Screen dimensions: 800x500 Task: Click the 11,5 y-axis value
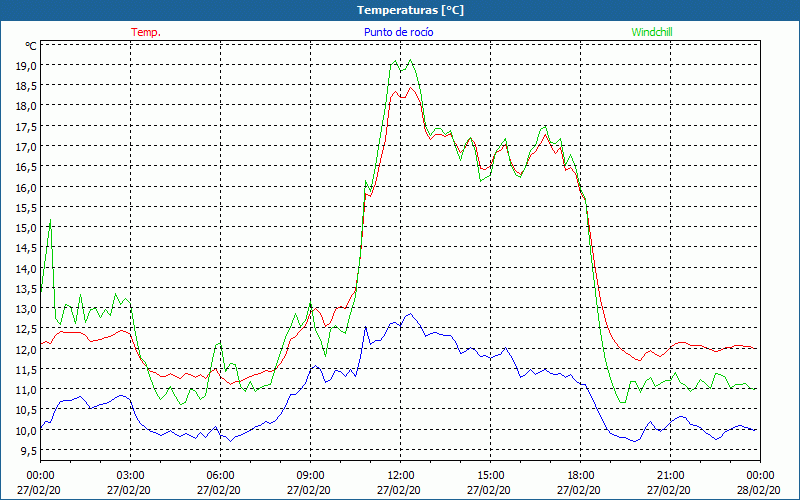point(27,369)
